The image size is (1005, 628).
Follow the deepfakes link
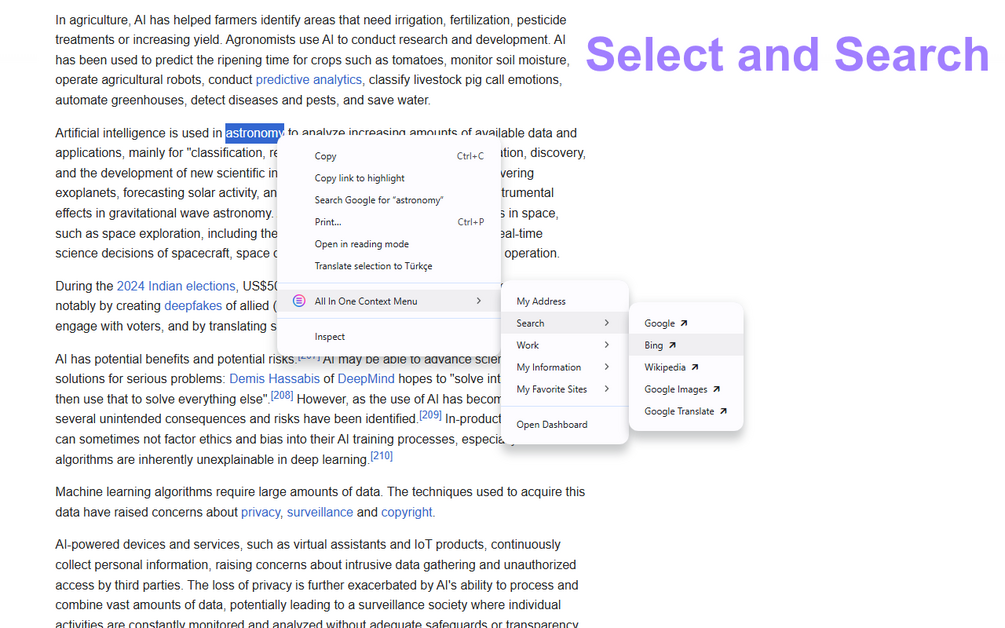(x=193, y=306)
